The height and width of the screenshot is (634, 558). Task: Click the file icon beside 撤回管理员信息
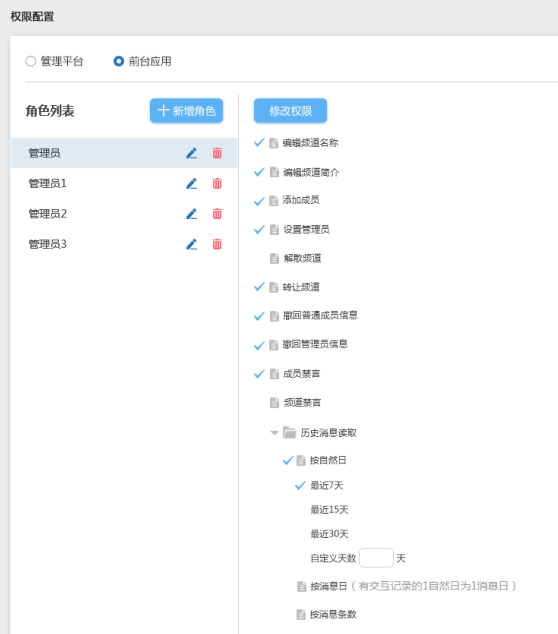(274, 345)
